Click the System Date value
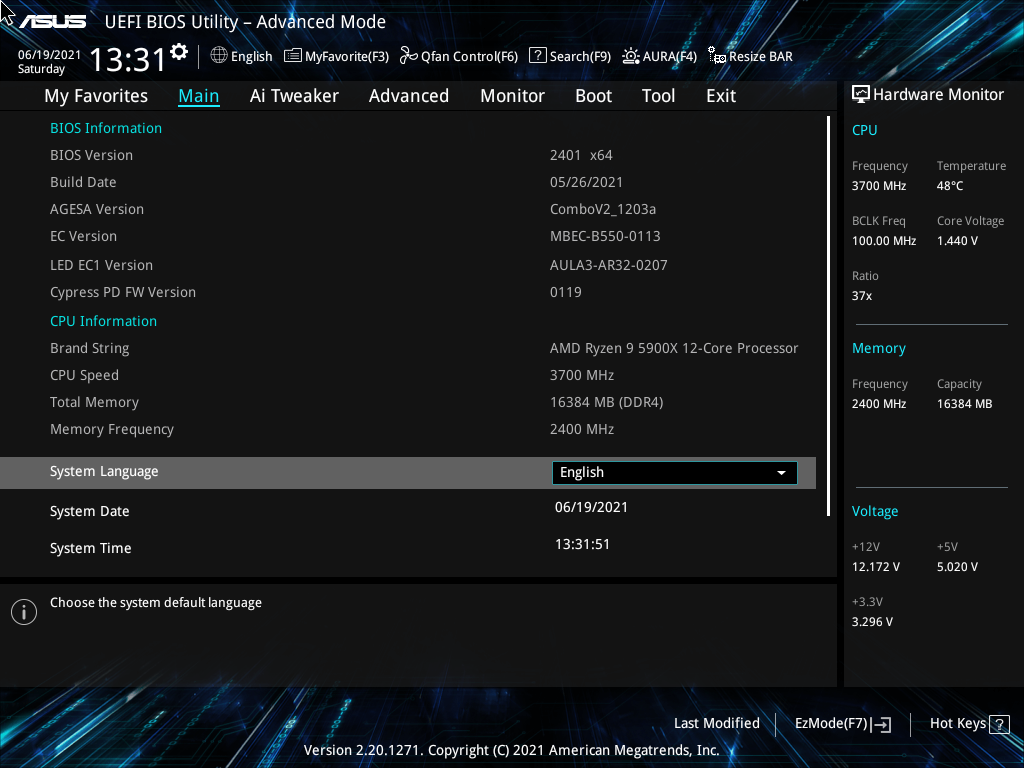The image size is (1024, 768). click(591, 510)
